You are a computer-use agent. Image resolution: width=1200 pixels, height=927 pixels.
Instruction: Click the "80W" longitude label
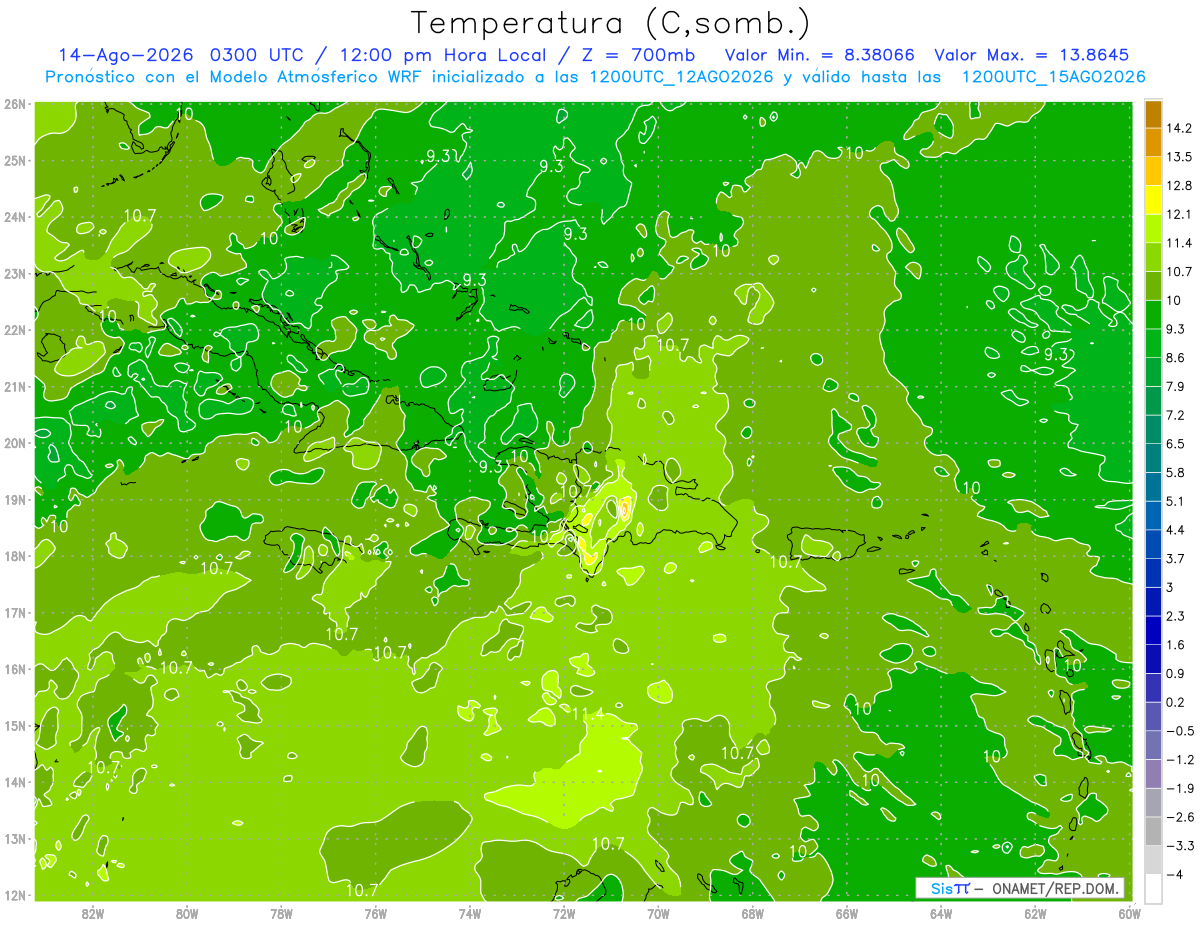(187, 913)
